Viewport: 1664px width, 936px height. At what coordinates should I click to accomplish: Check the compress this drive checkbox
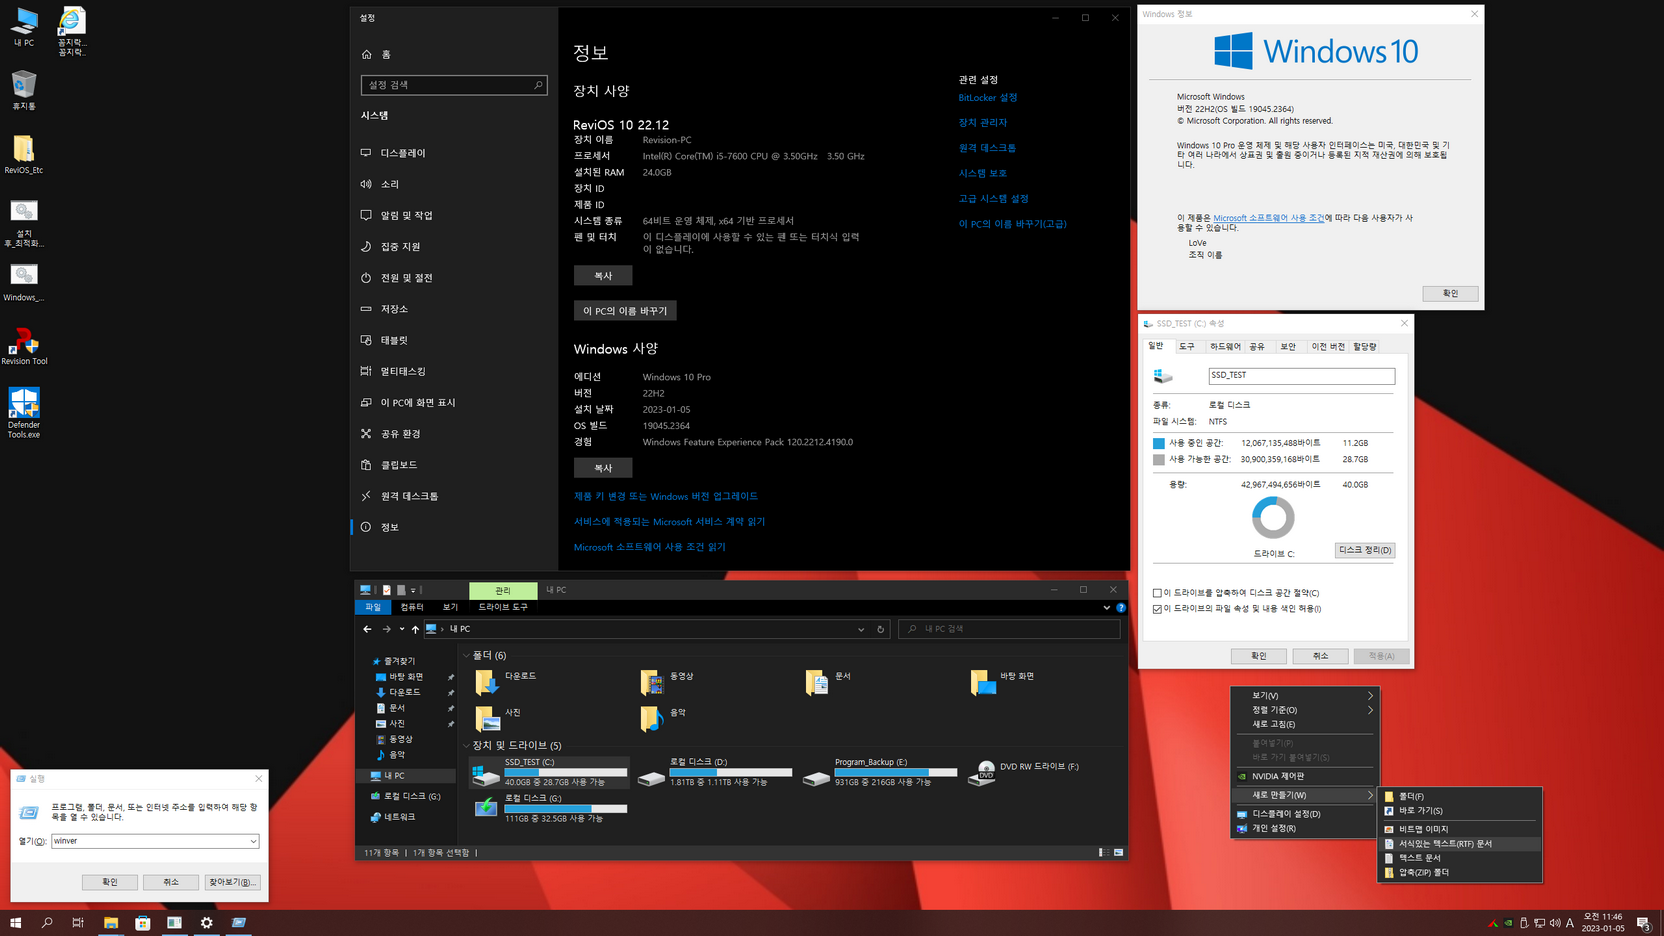[1157, 593]
